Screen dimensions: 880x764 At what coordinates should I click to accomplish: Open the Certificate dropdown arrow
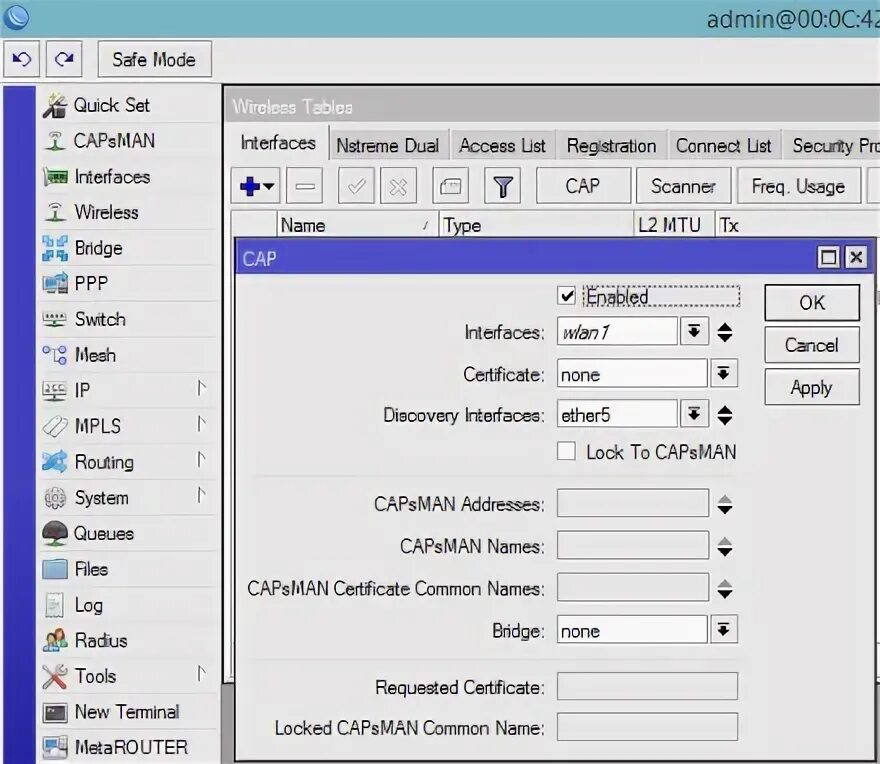click(x=723, y=373)
